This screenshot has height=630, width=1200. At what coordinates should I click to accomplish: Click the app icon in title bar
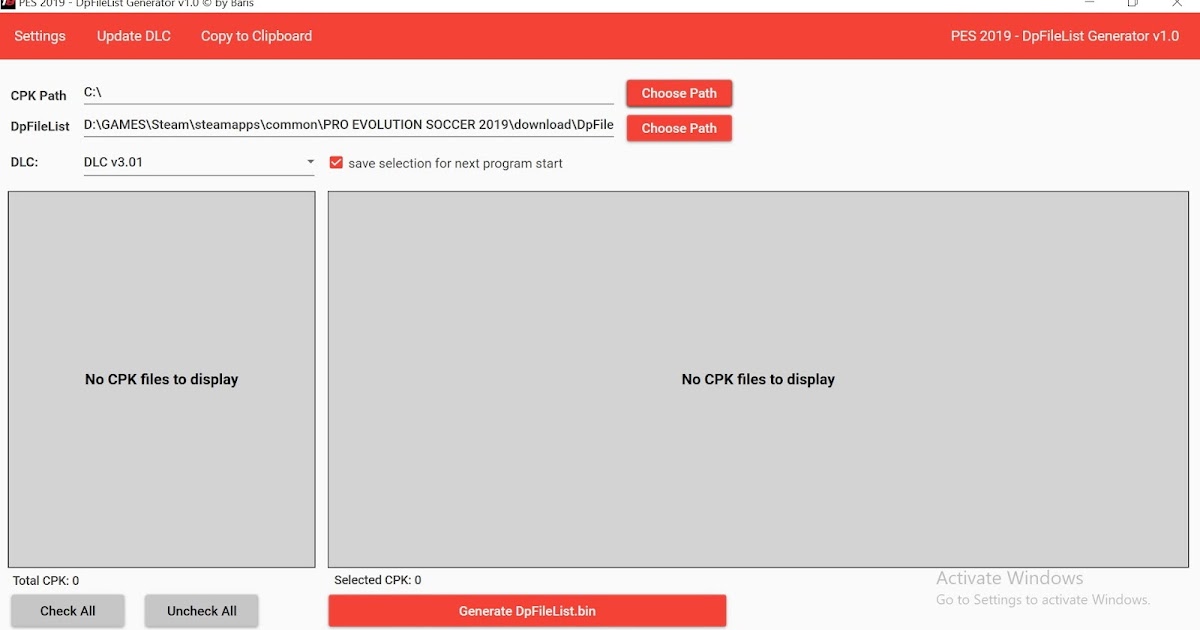click(x=7, y=3)
